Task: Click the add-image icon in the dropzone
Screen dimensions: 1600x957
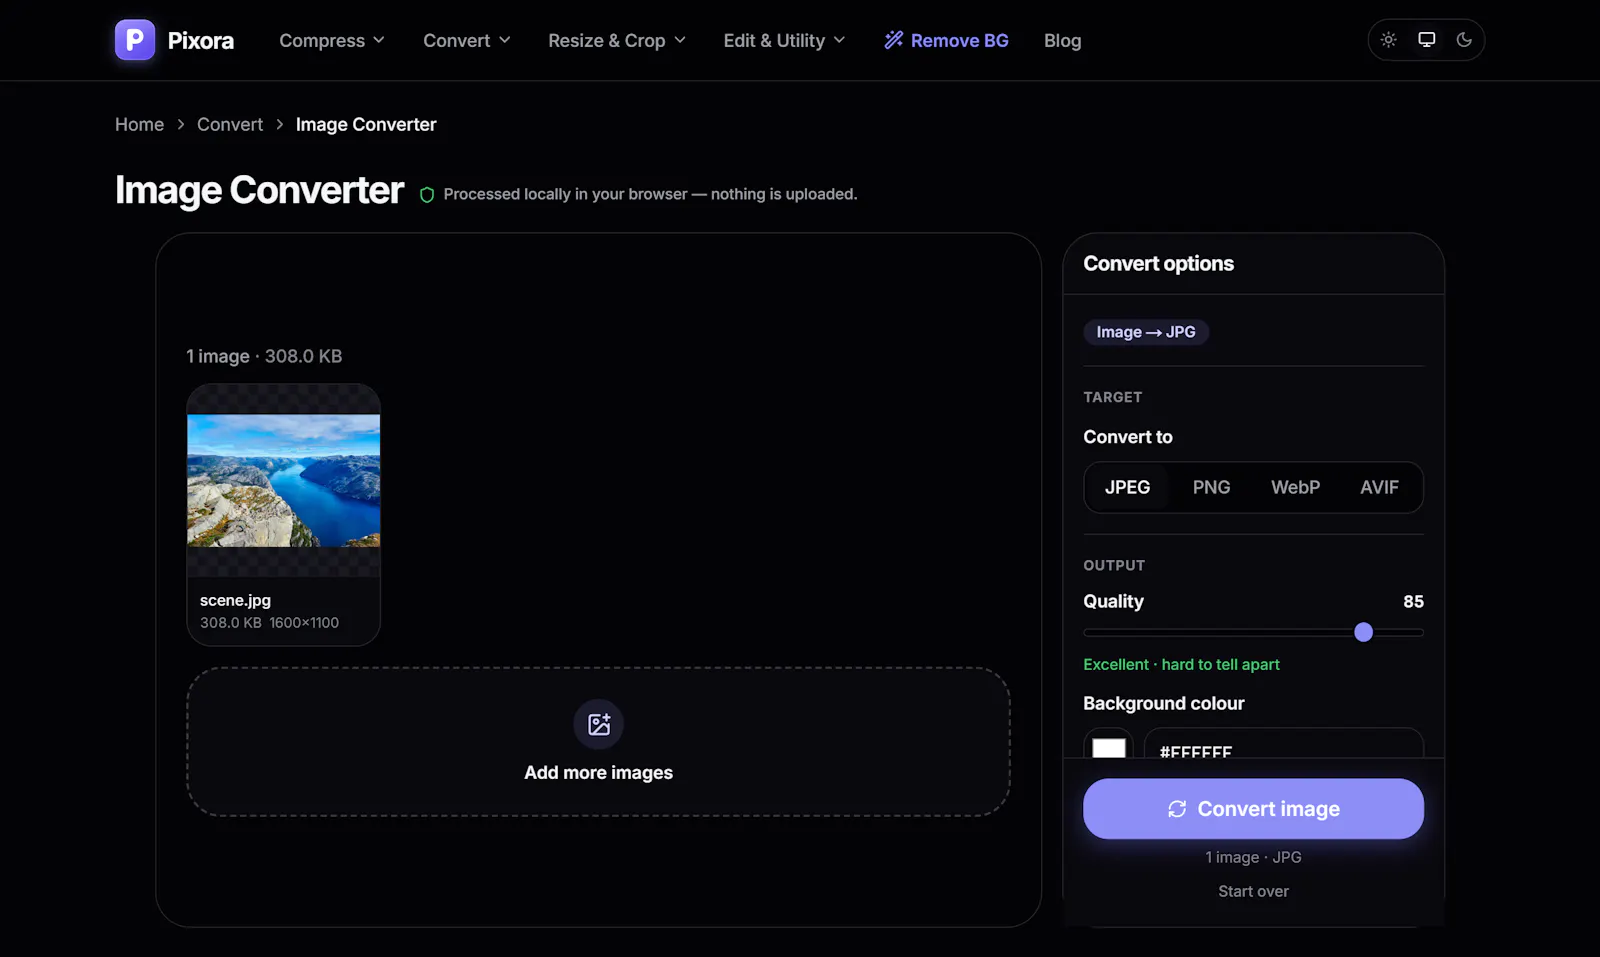Action: click(599, 725)
